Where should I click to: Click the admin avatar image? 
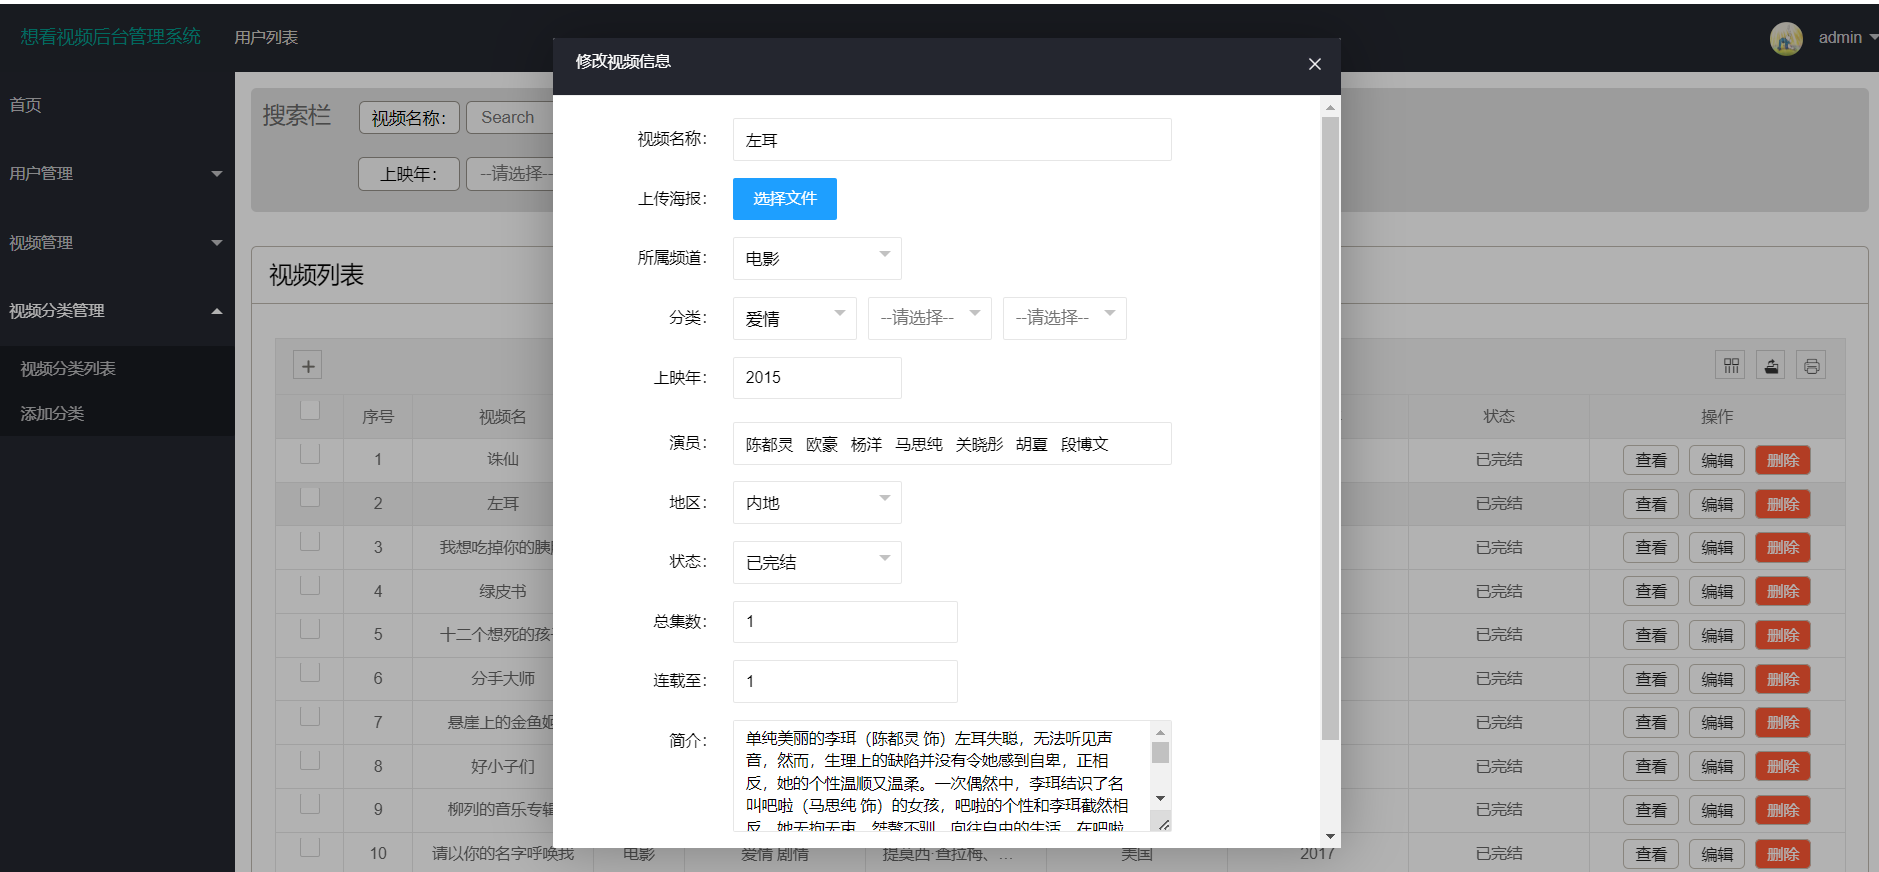click(x=1786, y=38)
